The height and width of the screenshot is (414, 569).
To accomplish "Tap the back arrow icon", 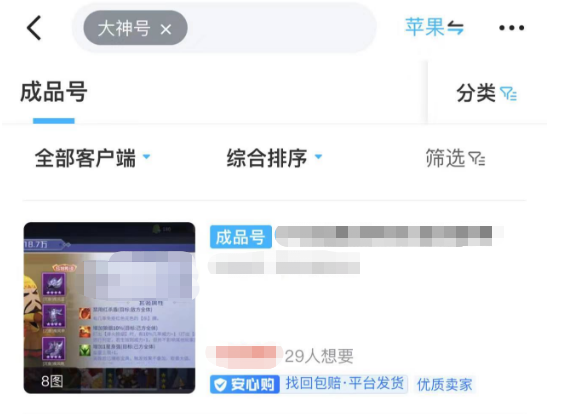I will pos(34,28).
